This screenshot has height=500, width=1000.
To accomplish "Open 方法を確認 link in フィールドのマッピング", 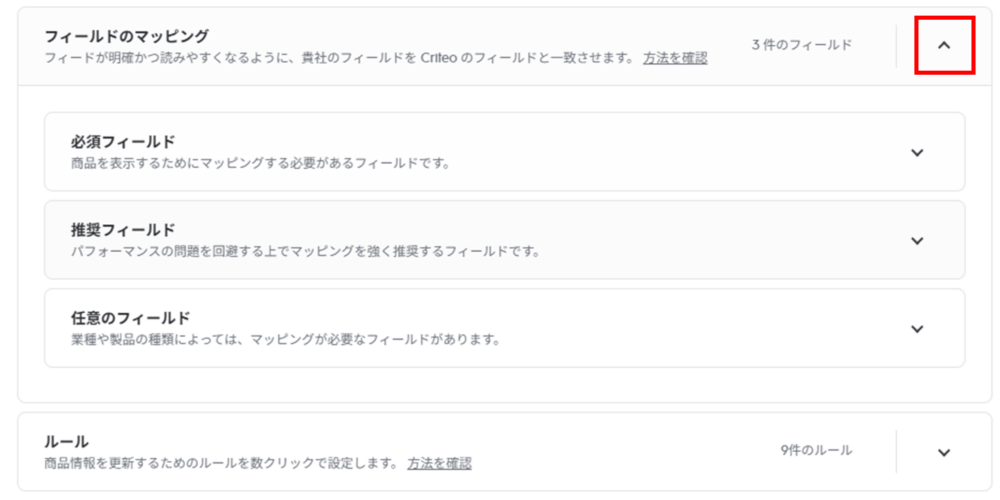I will pos(675,58).
